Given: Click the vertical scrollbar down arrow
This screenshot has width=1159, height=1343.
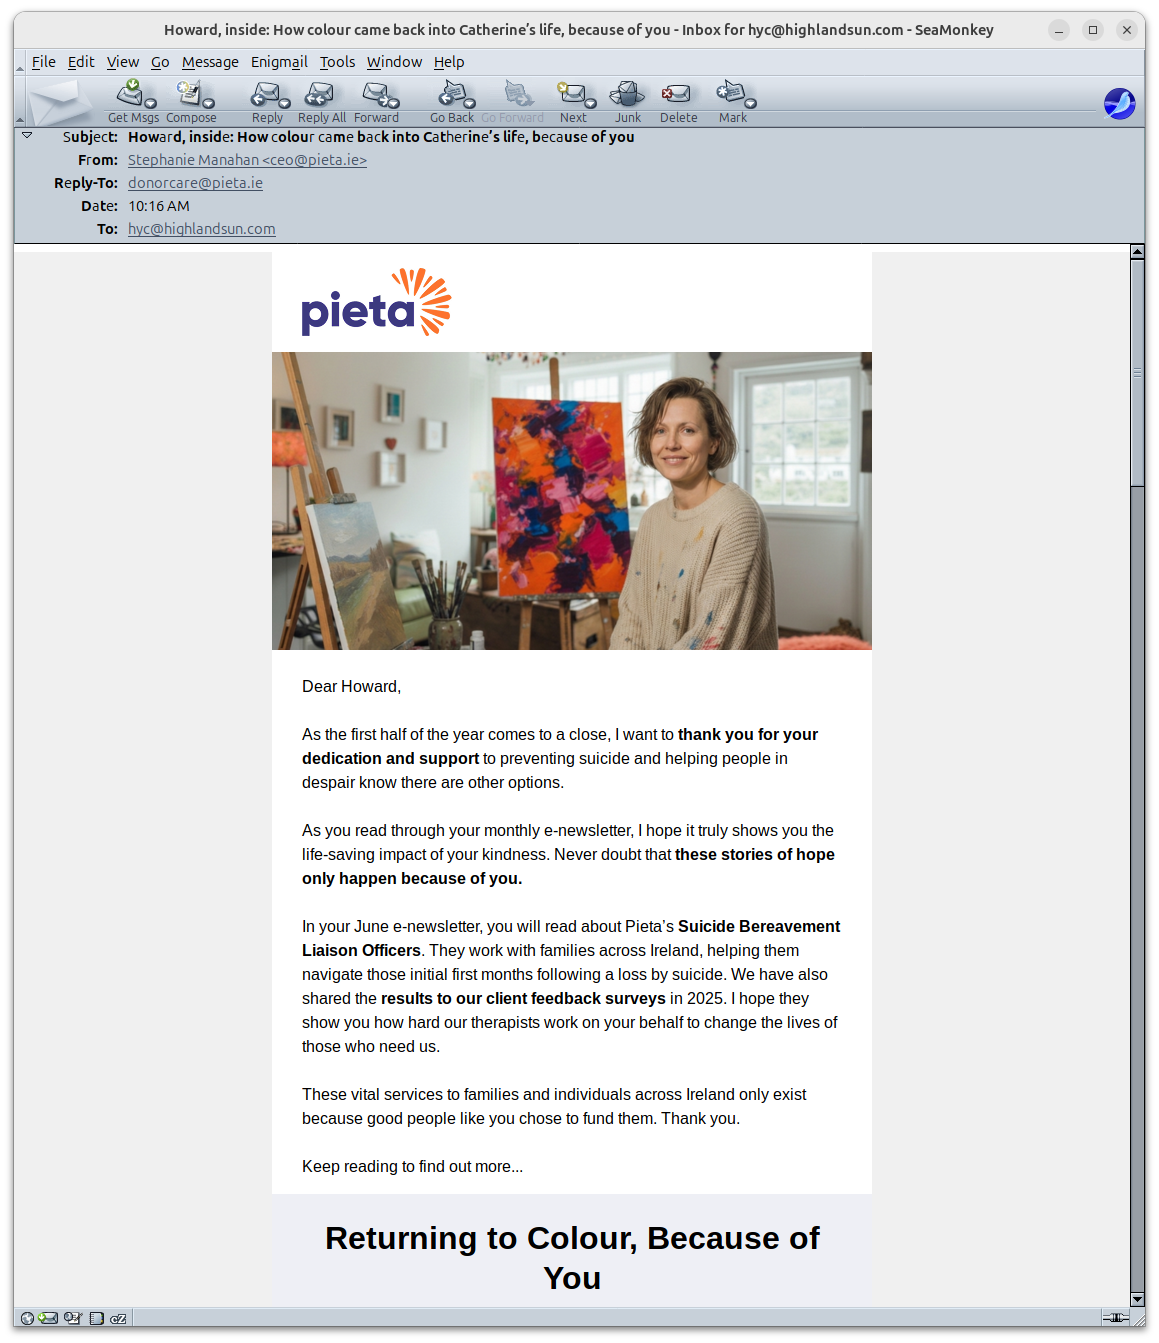Looking at the screenshot, I should tap(1137, 1299).
